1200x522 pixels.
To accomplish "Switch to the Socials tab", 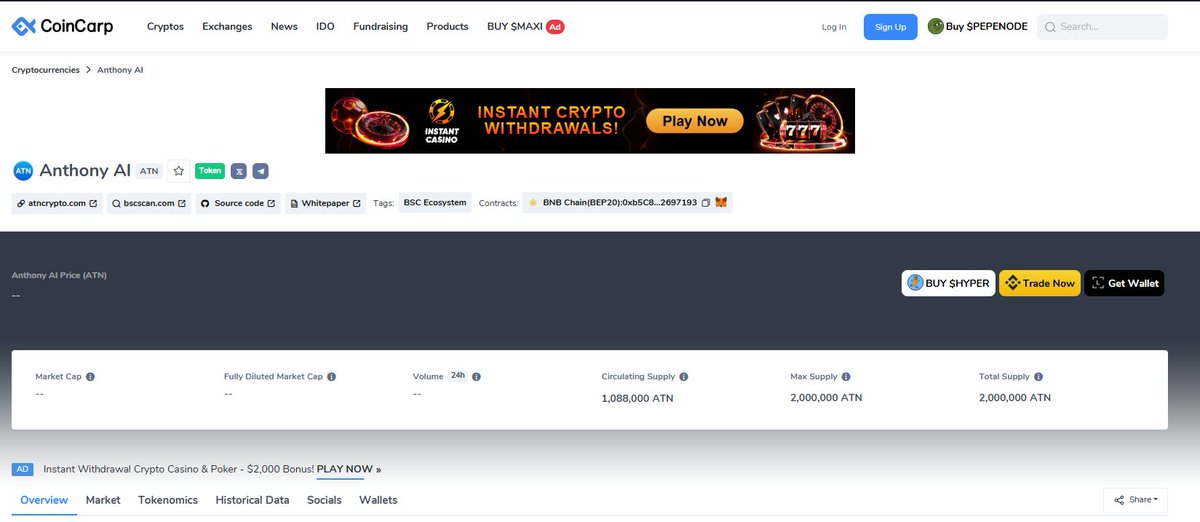I will click(x=324, y=500).
